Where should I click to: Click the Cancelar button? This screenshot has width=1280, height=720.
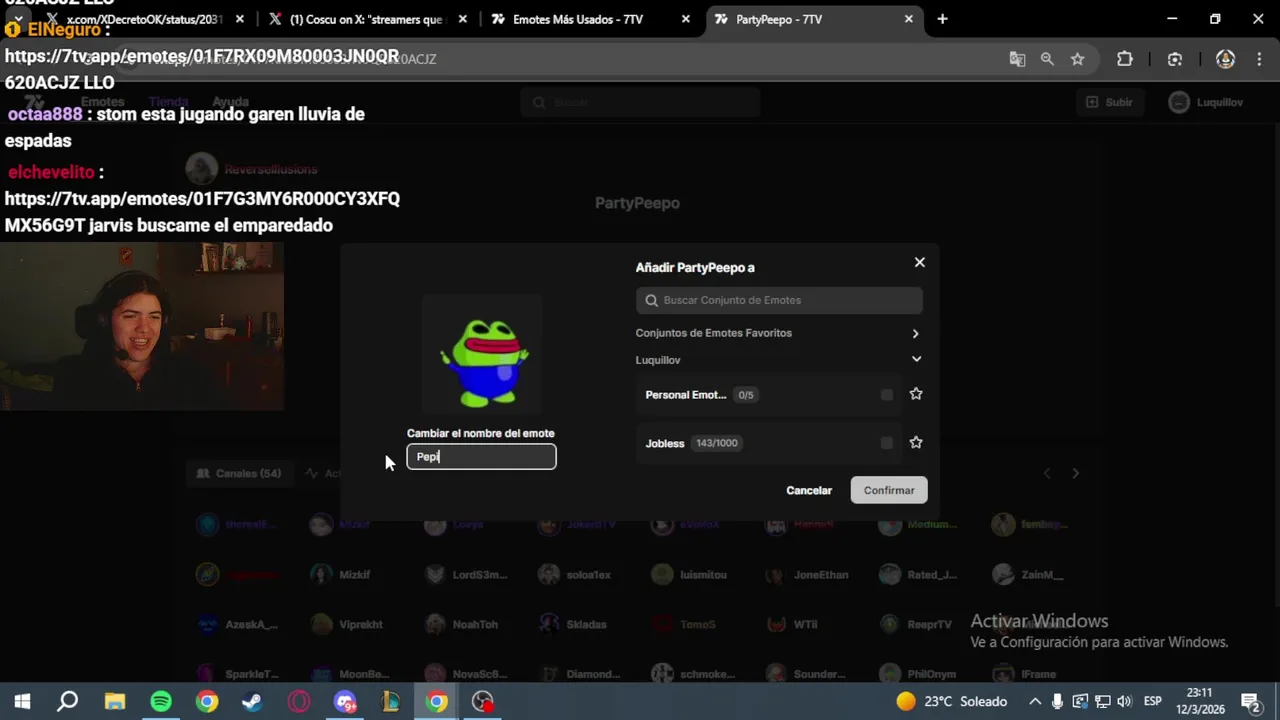click(809, 490)
